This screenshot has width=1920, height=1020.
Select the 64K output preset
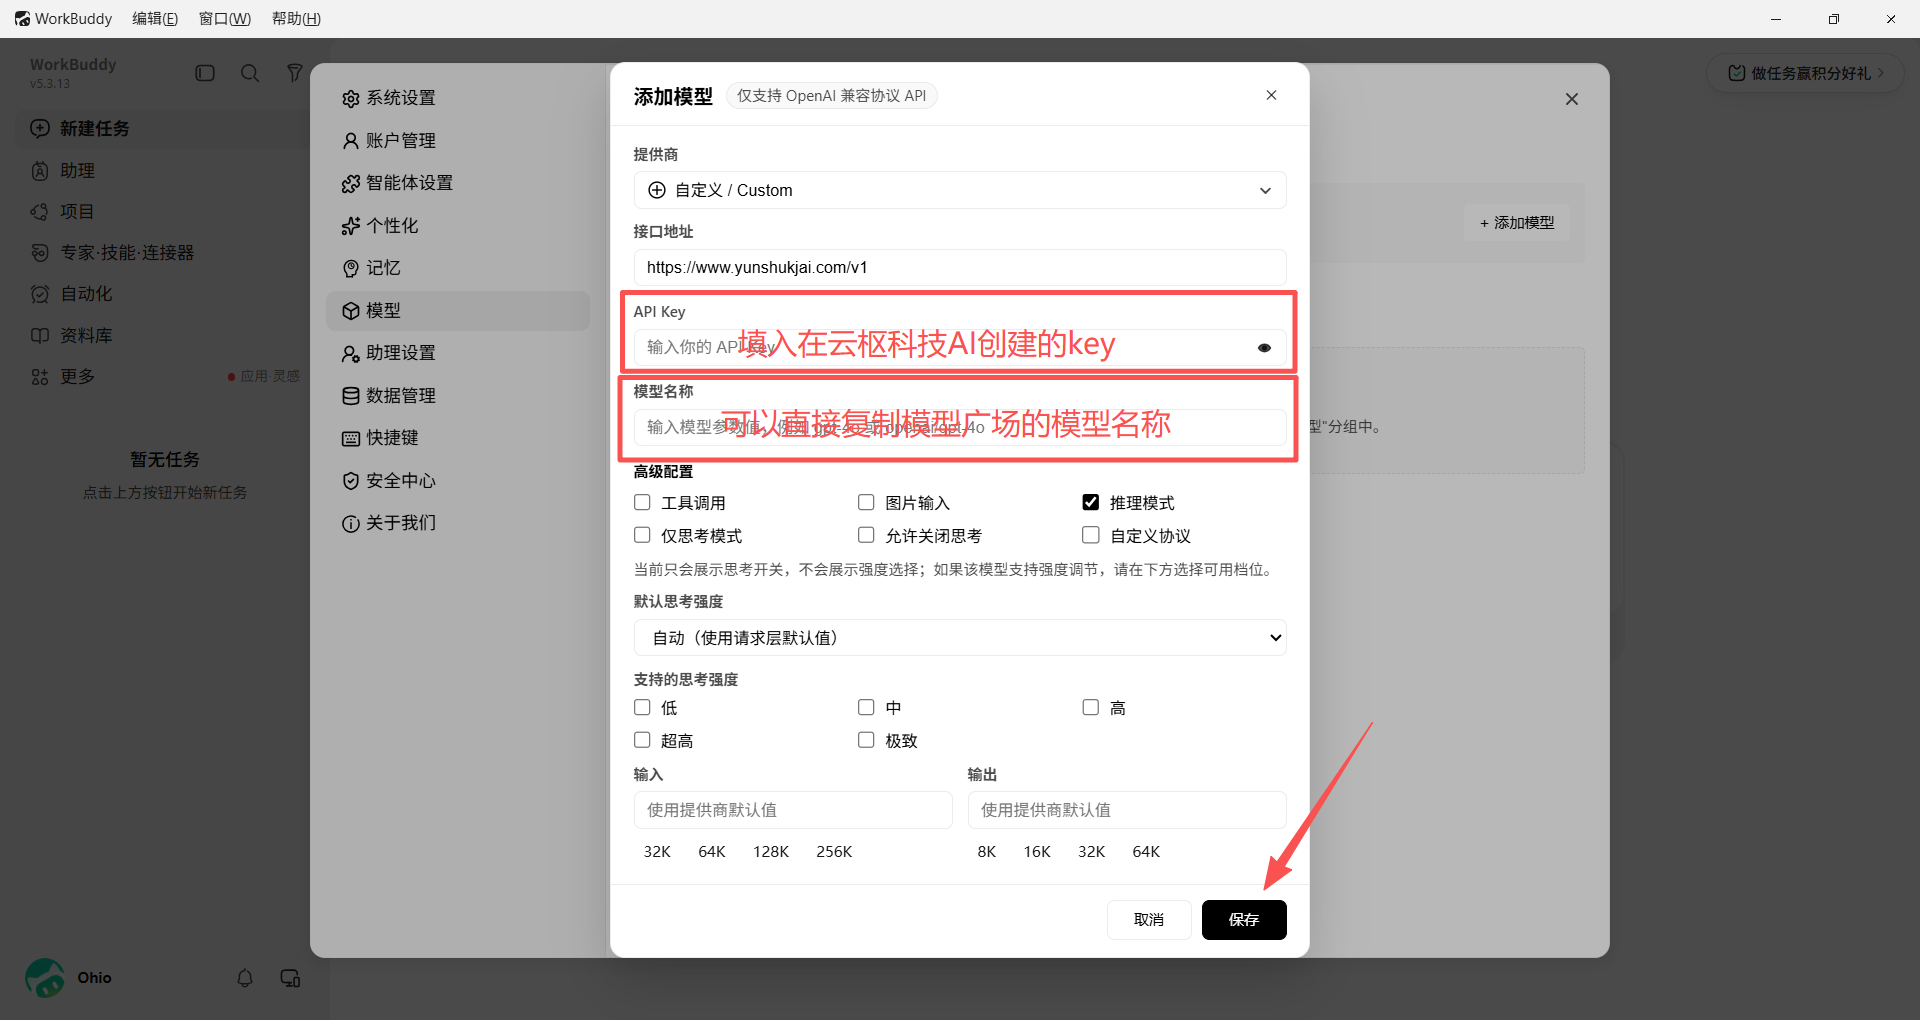coord(1146,852)
